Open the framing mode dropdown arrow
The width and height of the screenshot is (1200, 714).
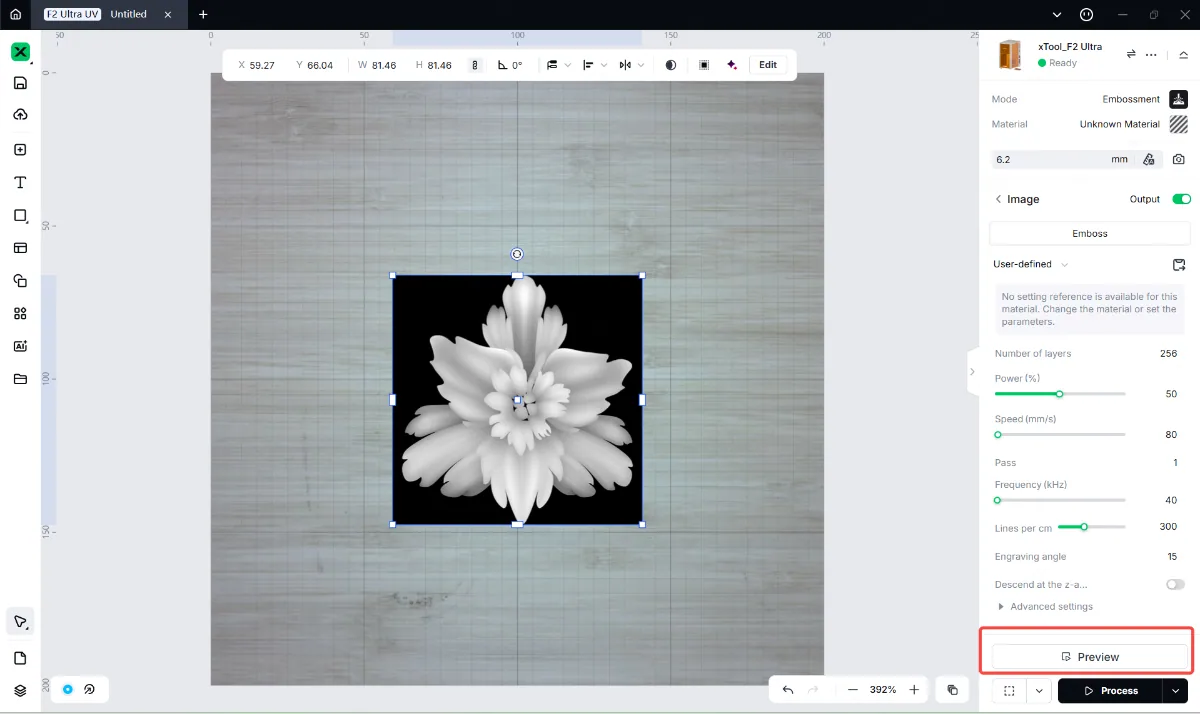1040,690
